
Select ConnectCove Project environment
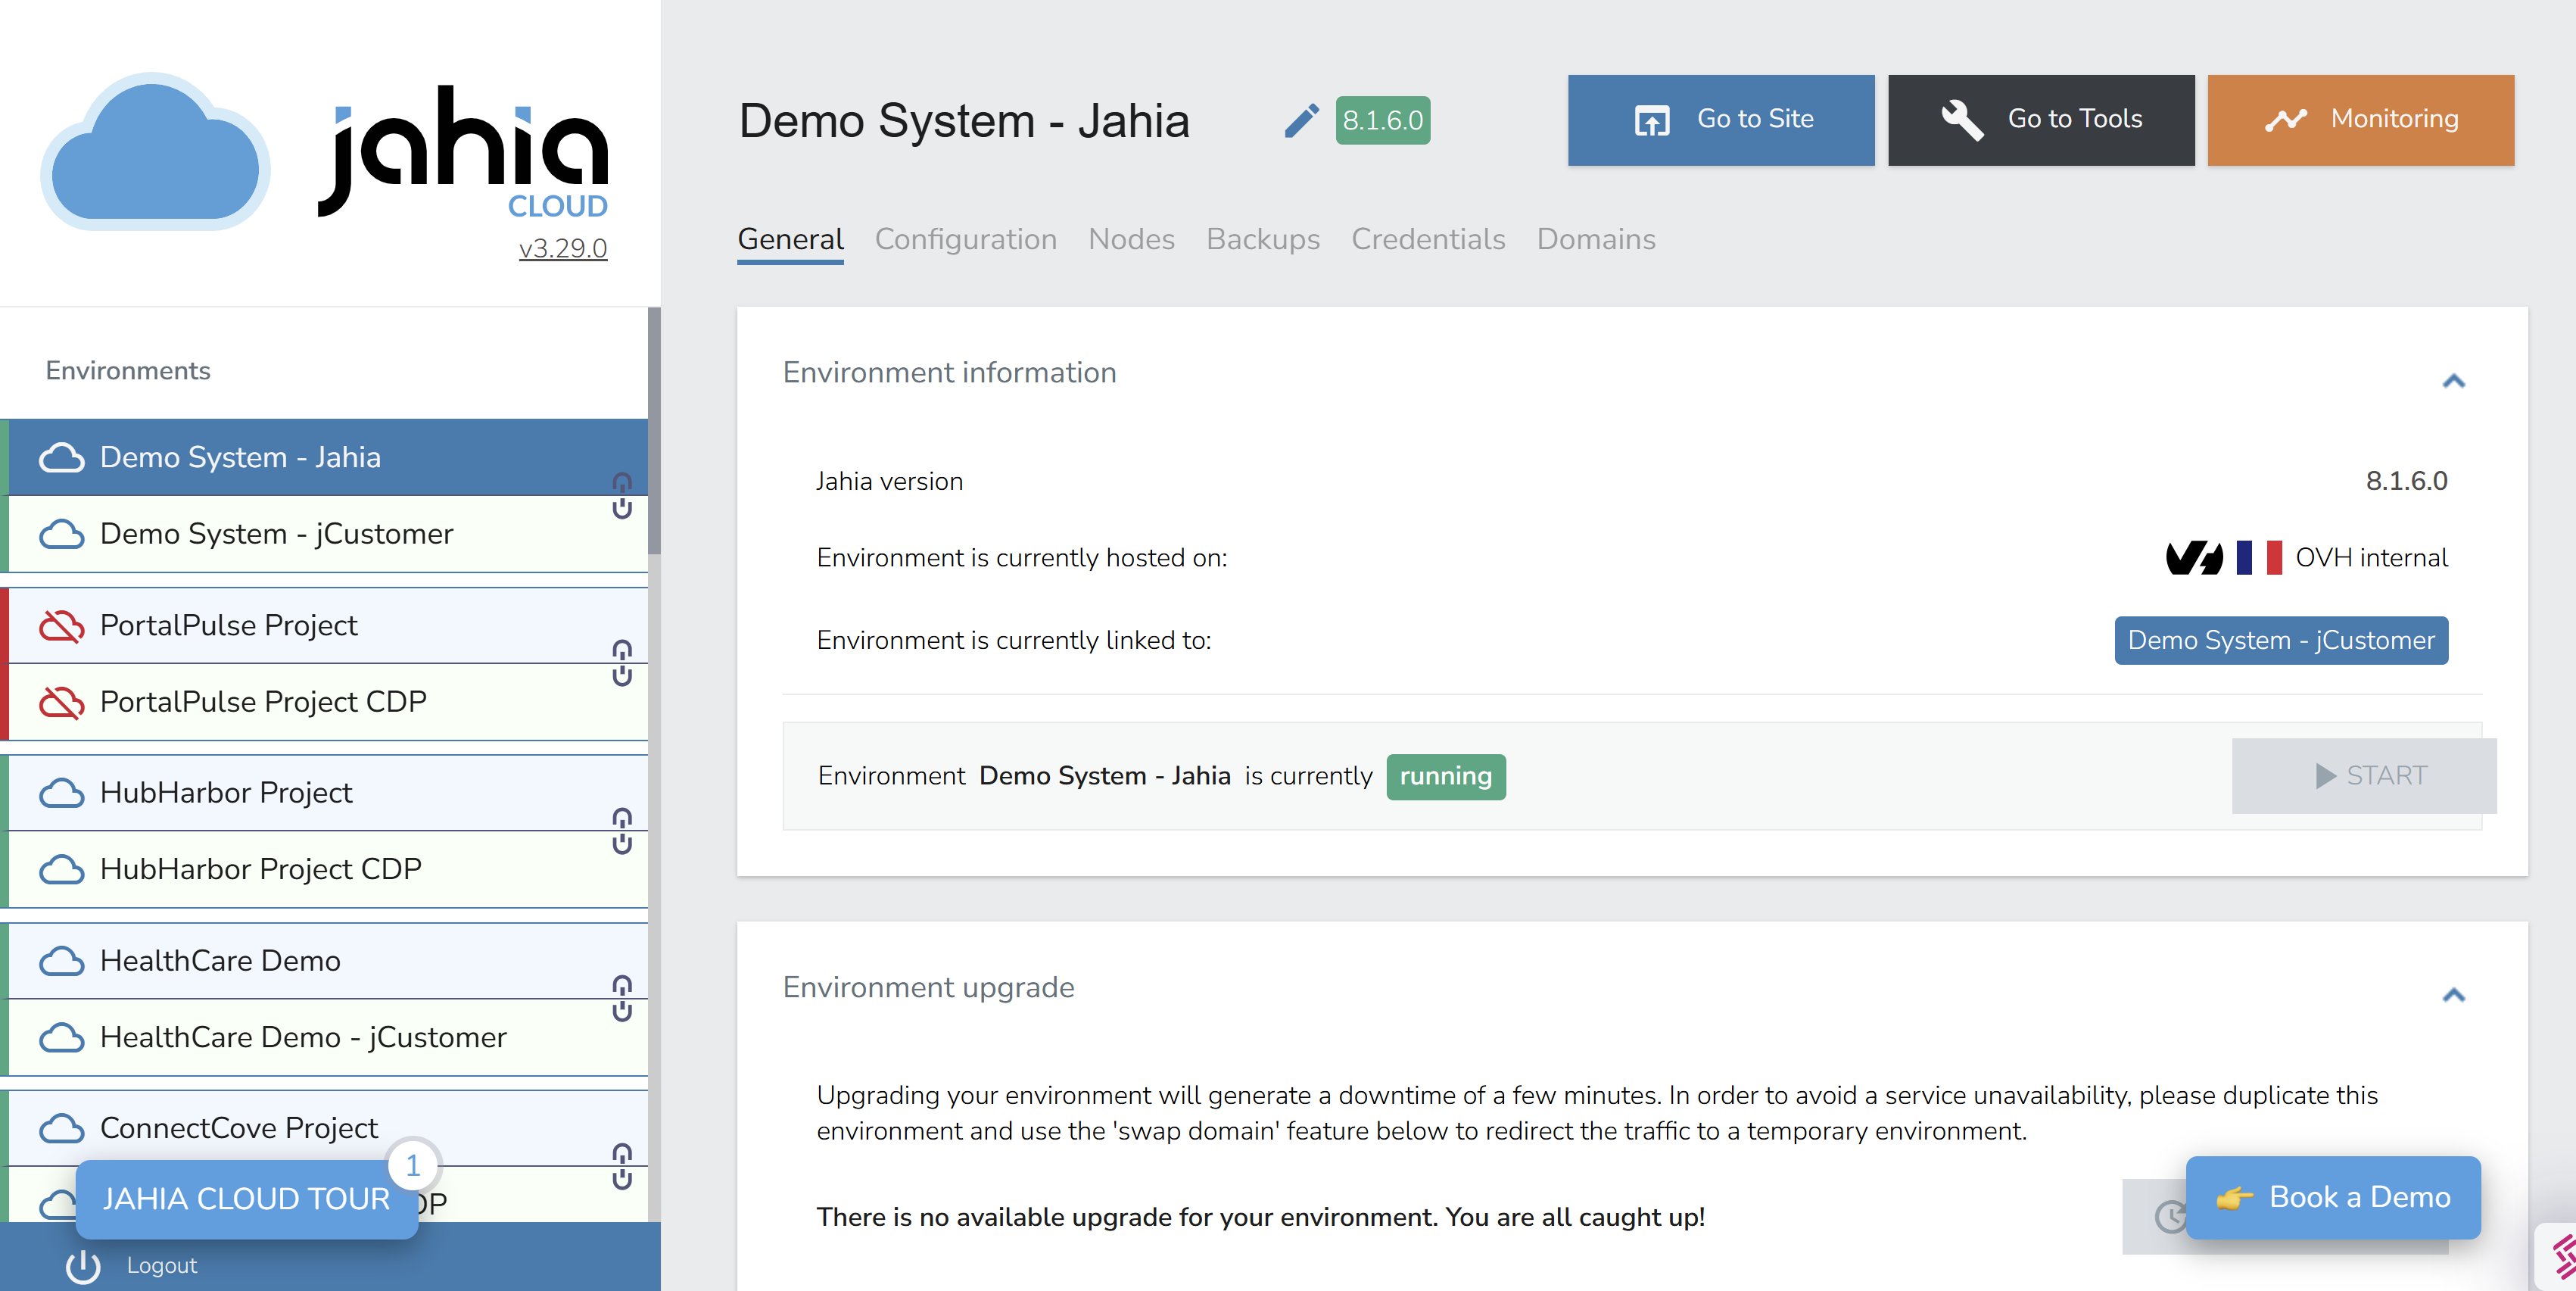323,1128
